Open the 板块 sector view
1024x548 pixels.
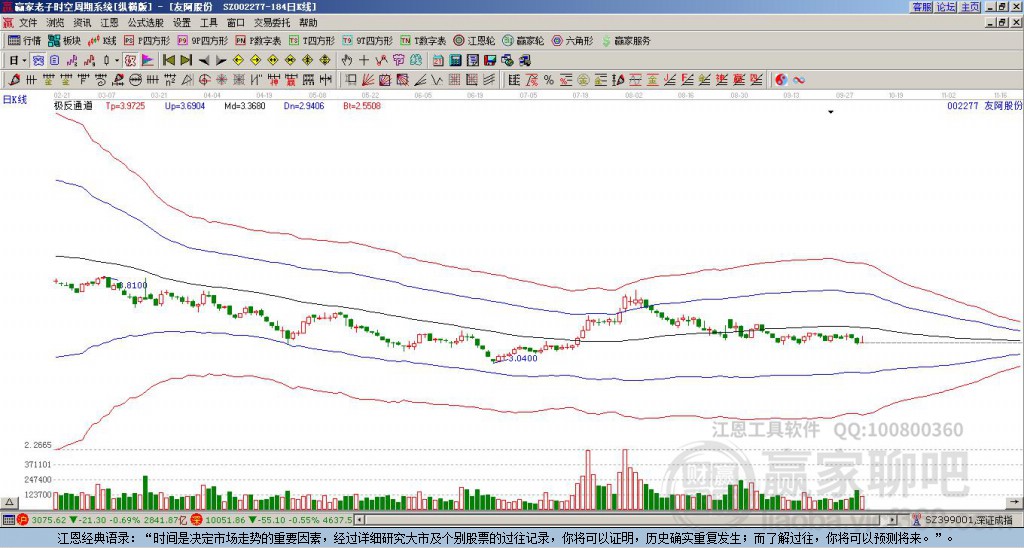coord(65,40)
